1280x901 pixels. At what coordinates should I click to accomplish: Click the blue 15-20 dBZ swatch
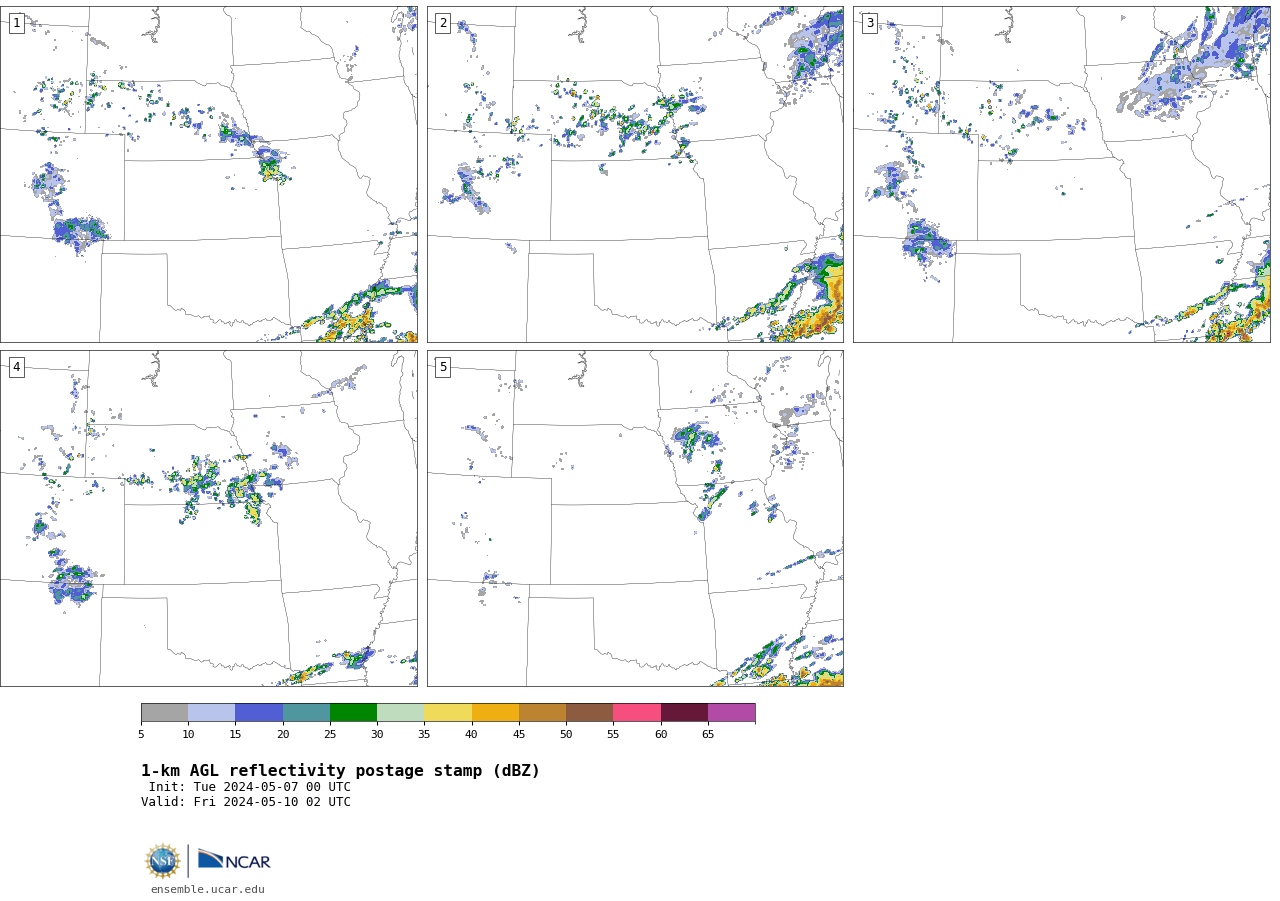pyautogui.click(x=259, y=712)
